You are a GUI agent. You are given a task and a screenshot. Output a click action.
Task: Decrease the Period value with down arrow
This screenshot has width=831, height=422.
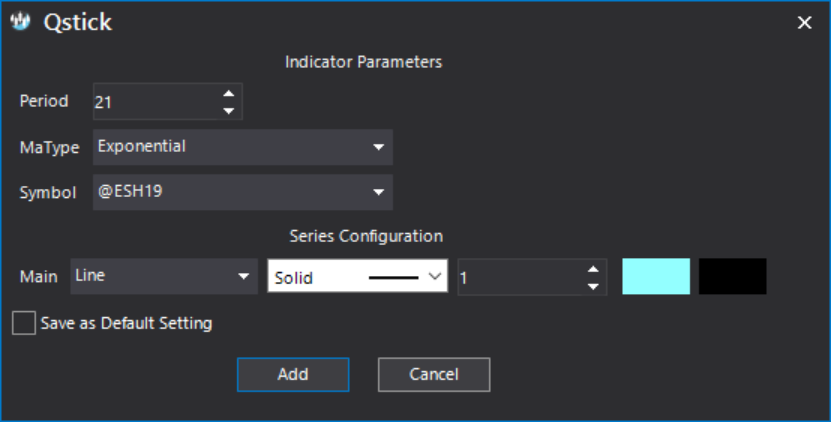(228, 110)
